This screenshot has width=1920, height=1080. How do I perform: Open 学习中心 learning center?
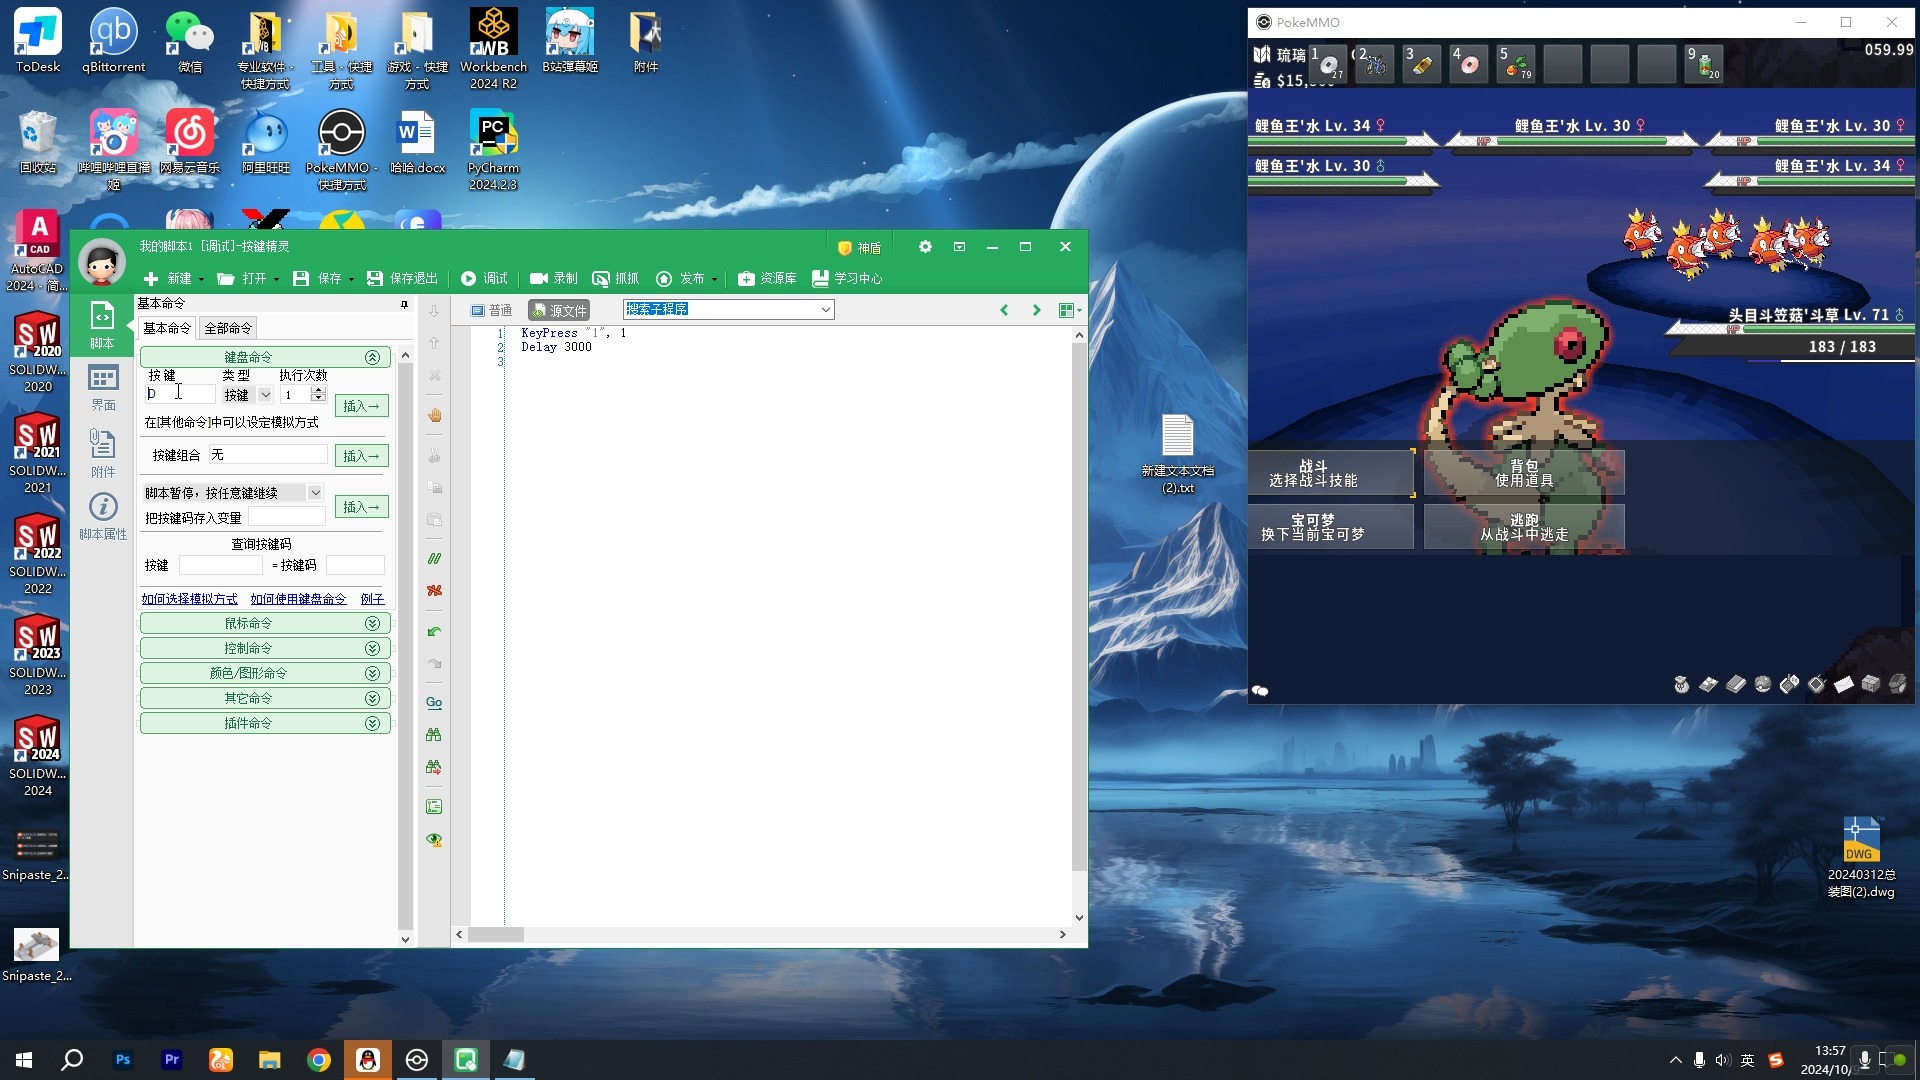click(847, 278)
